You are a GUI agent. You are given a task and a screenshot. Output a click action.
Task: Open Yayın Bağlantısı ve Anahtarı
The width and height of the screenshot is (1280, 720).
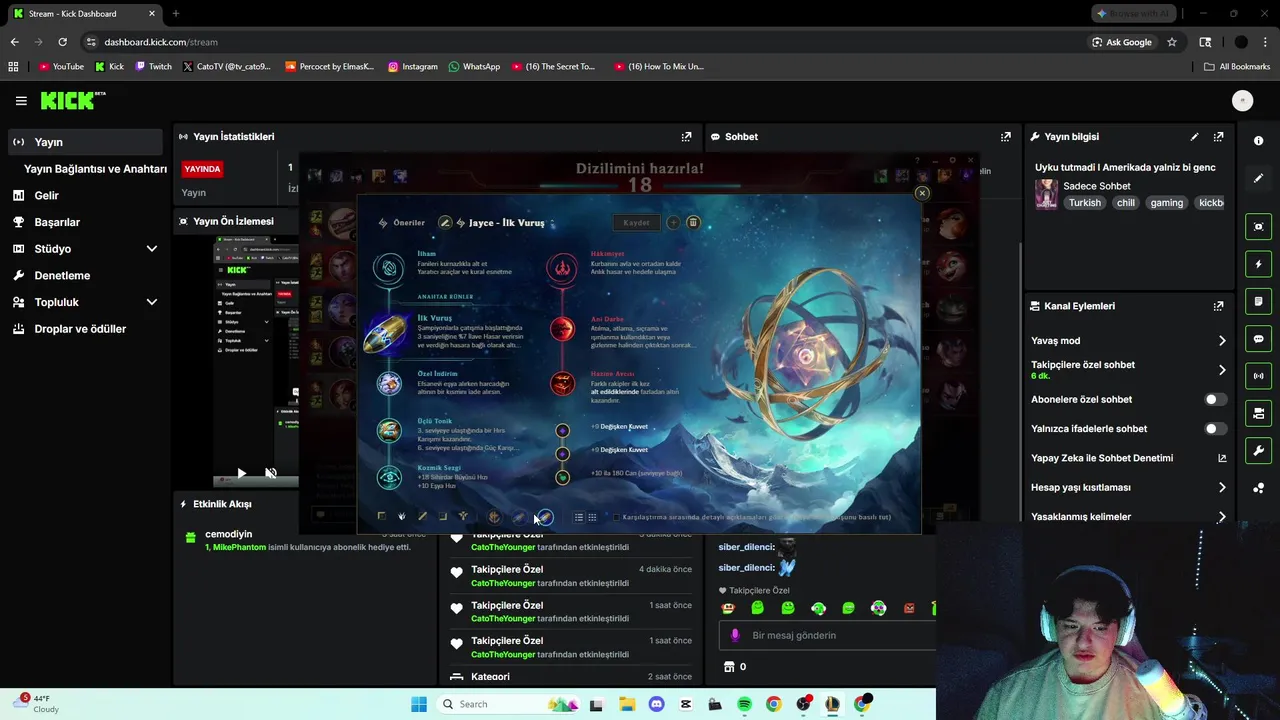[x=95, y=169]
